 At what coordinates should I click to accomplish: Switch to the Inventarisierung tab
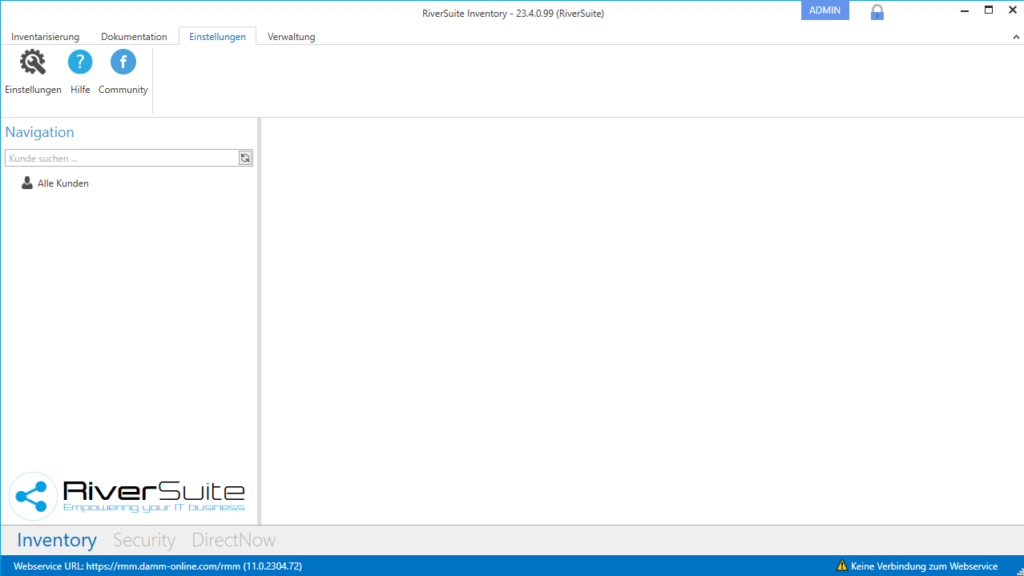pos(45,37)
